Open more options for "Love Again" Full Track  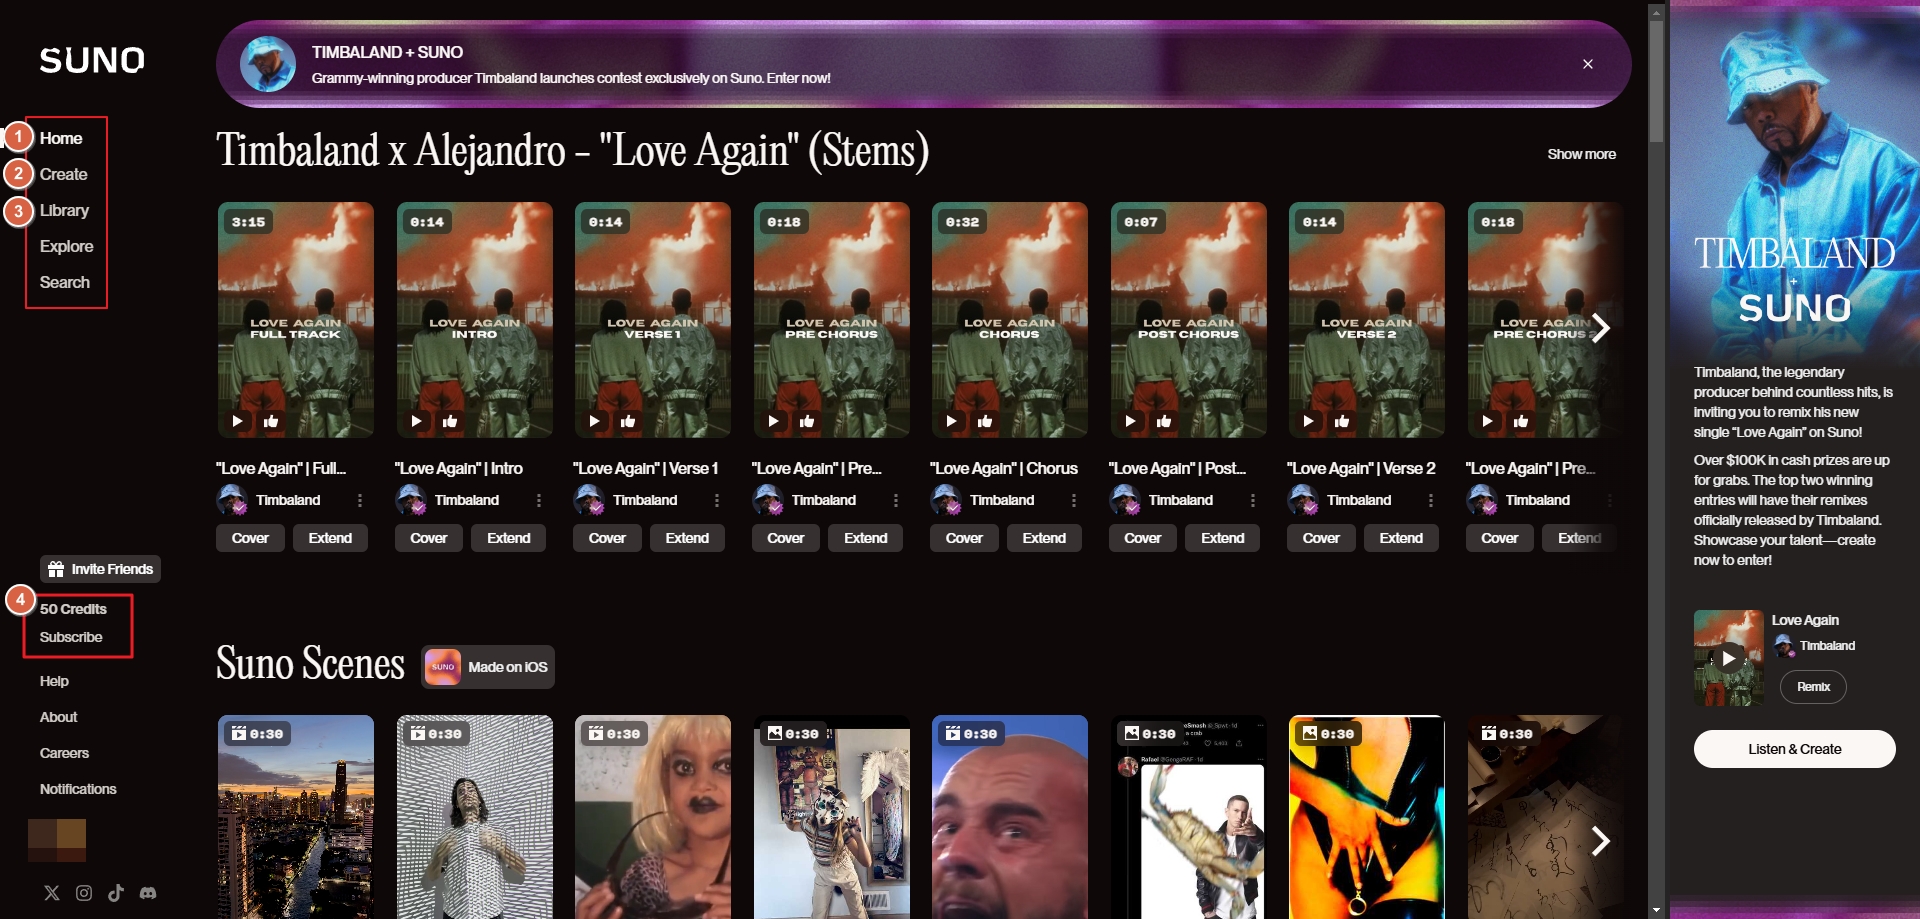(360, 500)
